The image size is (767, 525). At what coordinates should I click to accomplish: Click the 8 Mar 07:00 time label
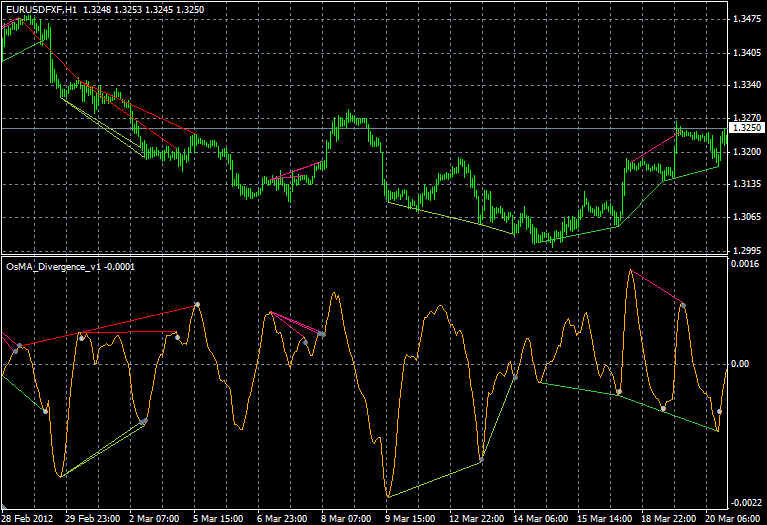point(346,519)
